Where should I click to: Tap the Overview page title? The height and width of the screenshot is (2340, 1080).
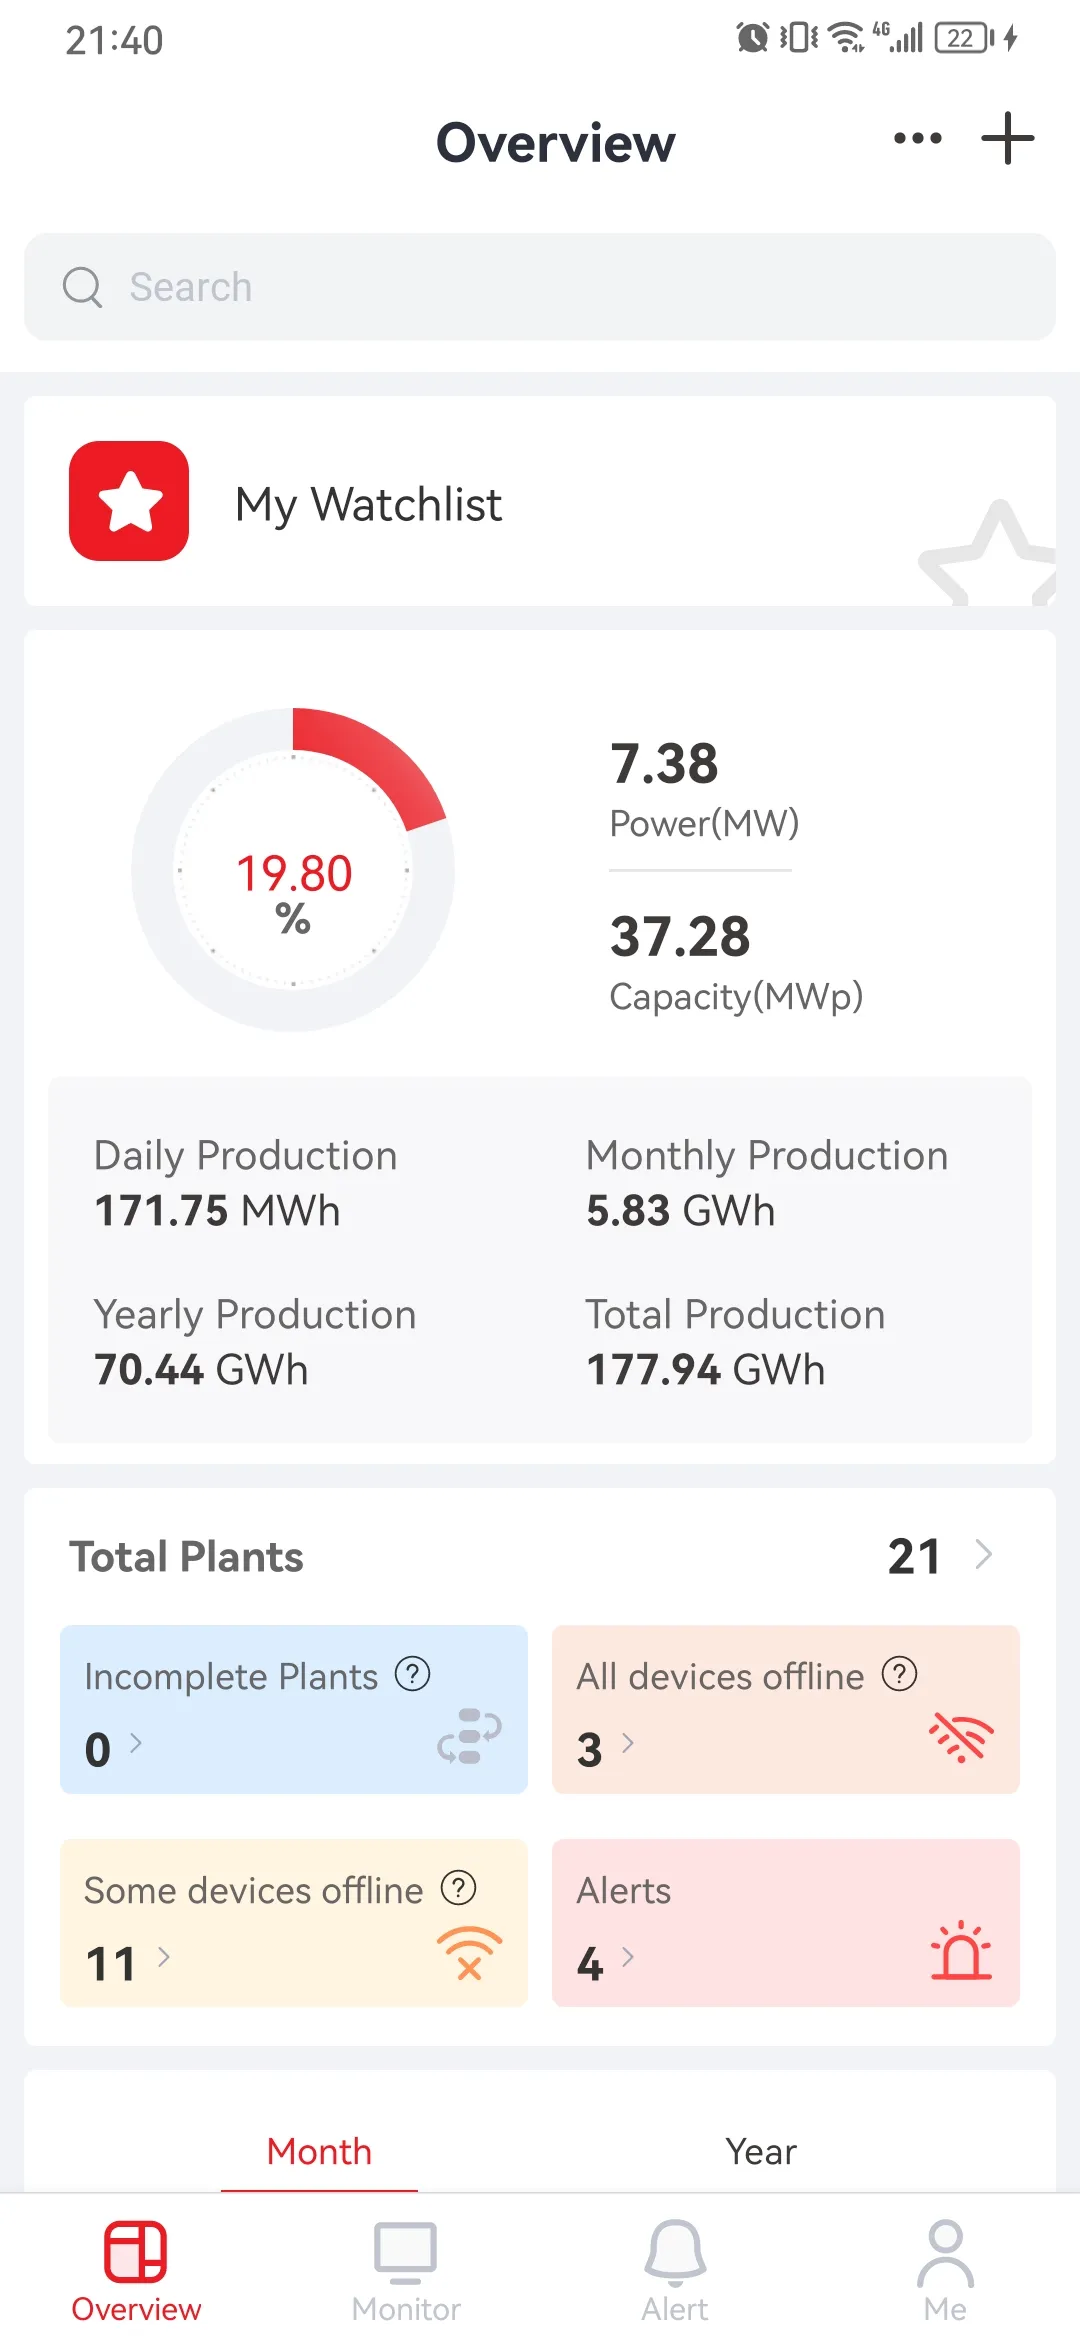click(556, 142)
